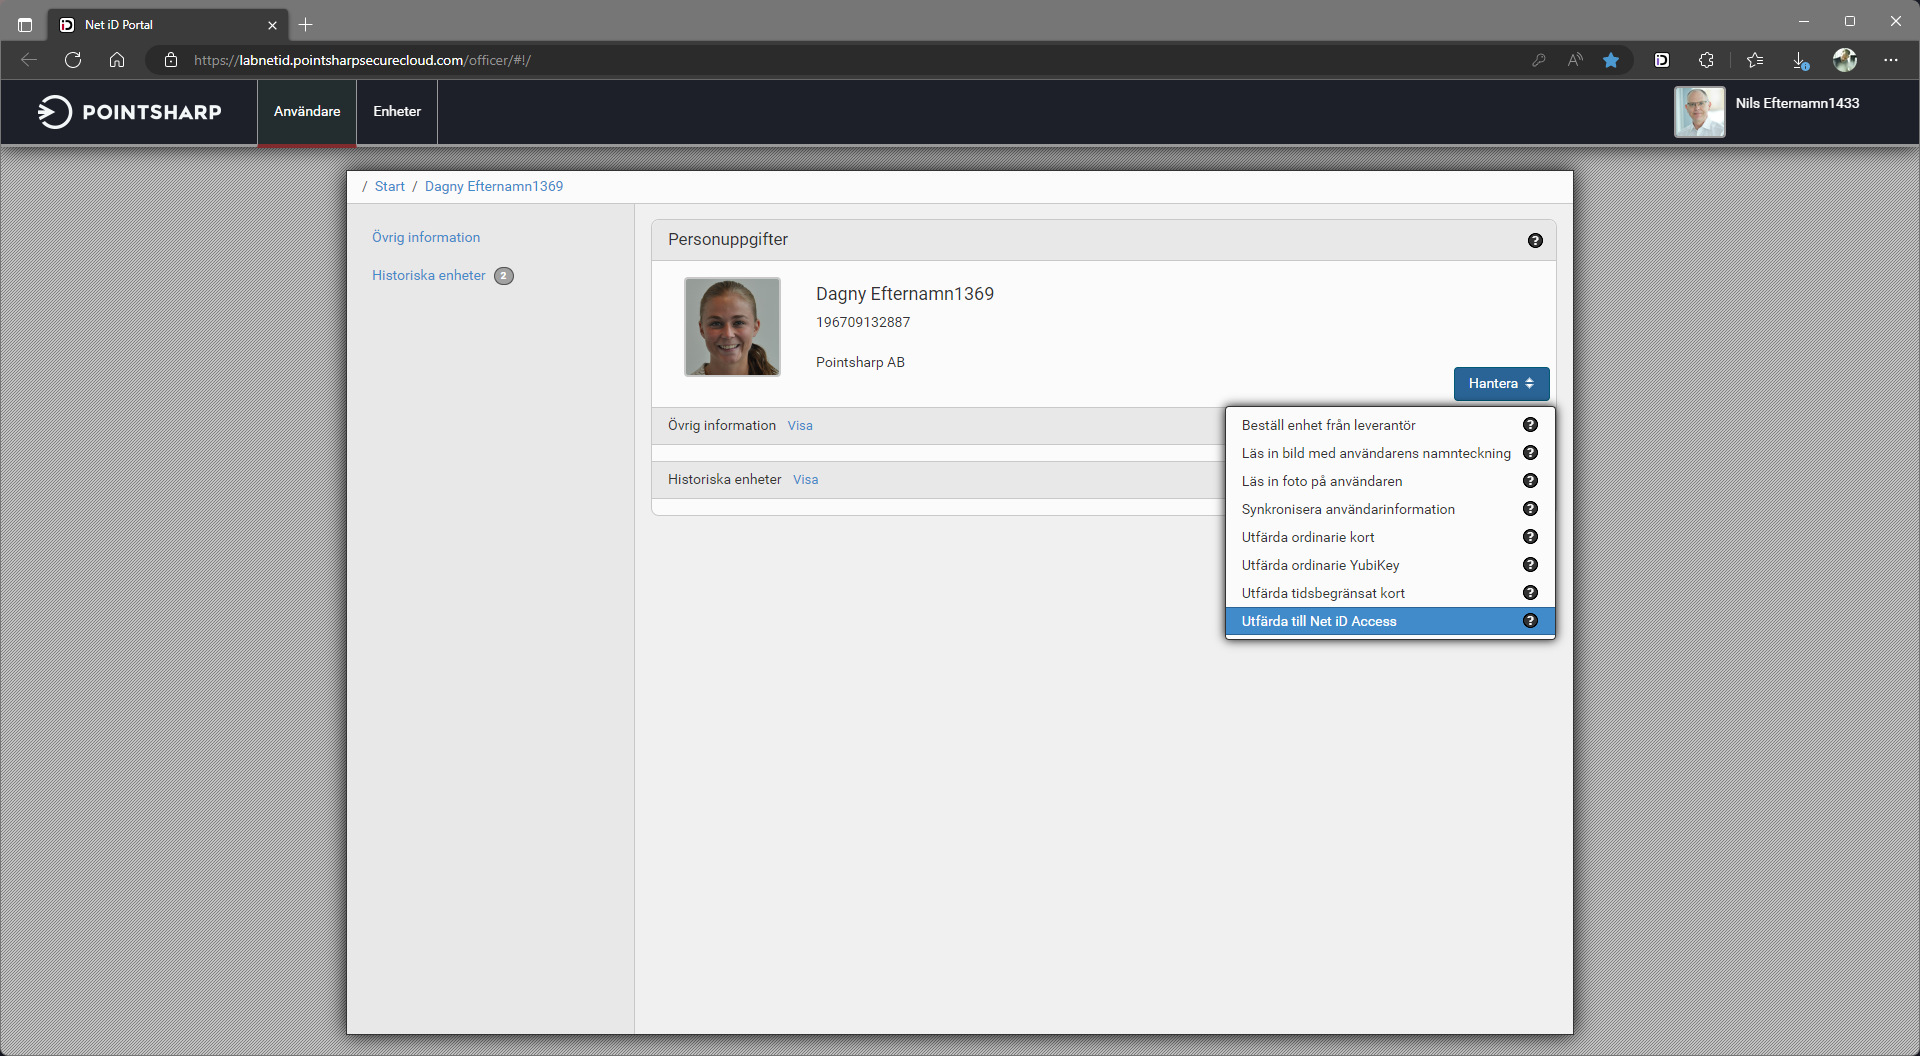
Task: Select Utfärda till Net iD Access
Action: 1390,621
